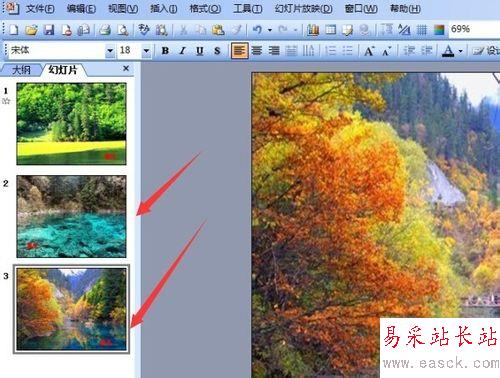Click the Expand All icon
The image size is (500, 378).
click(x=387, y=30)
